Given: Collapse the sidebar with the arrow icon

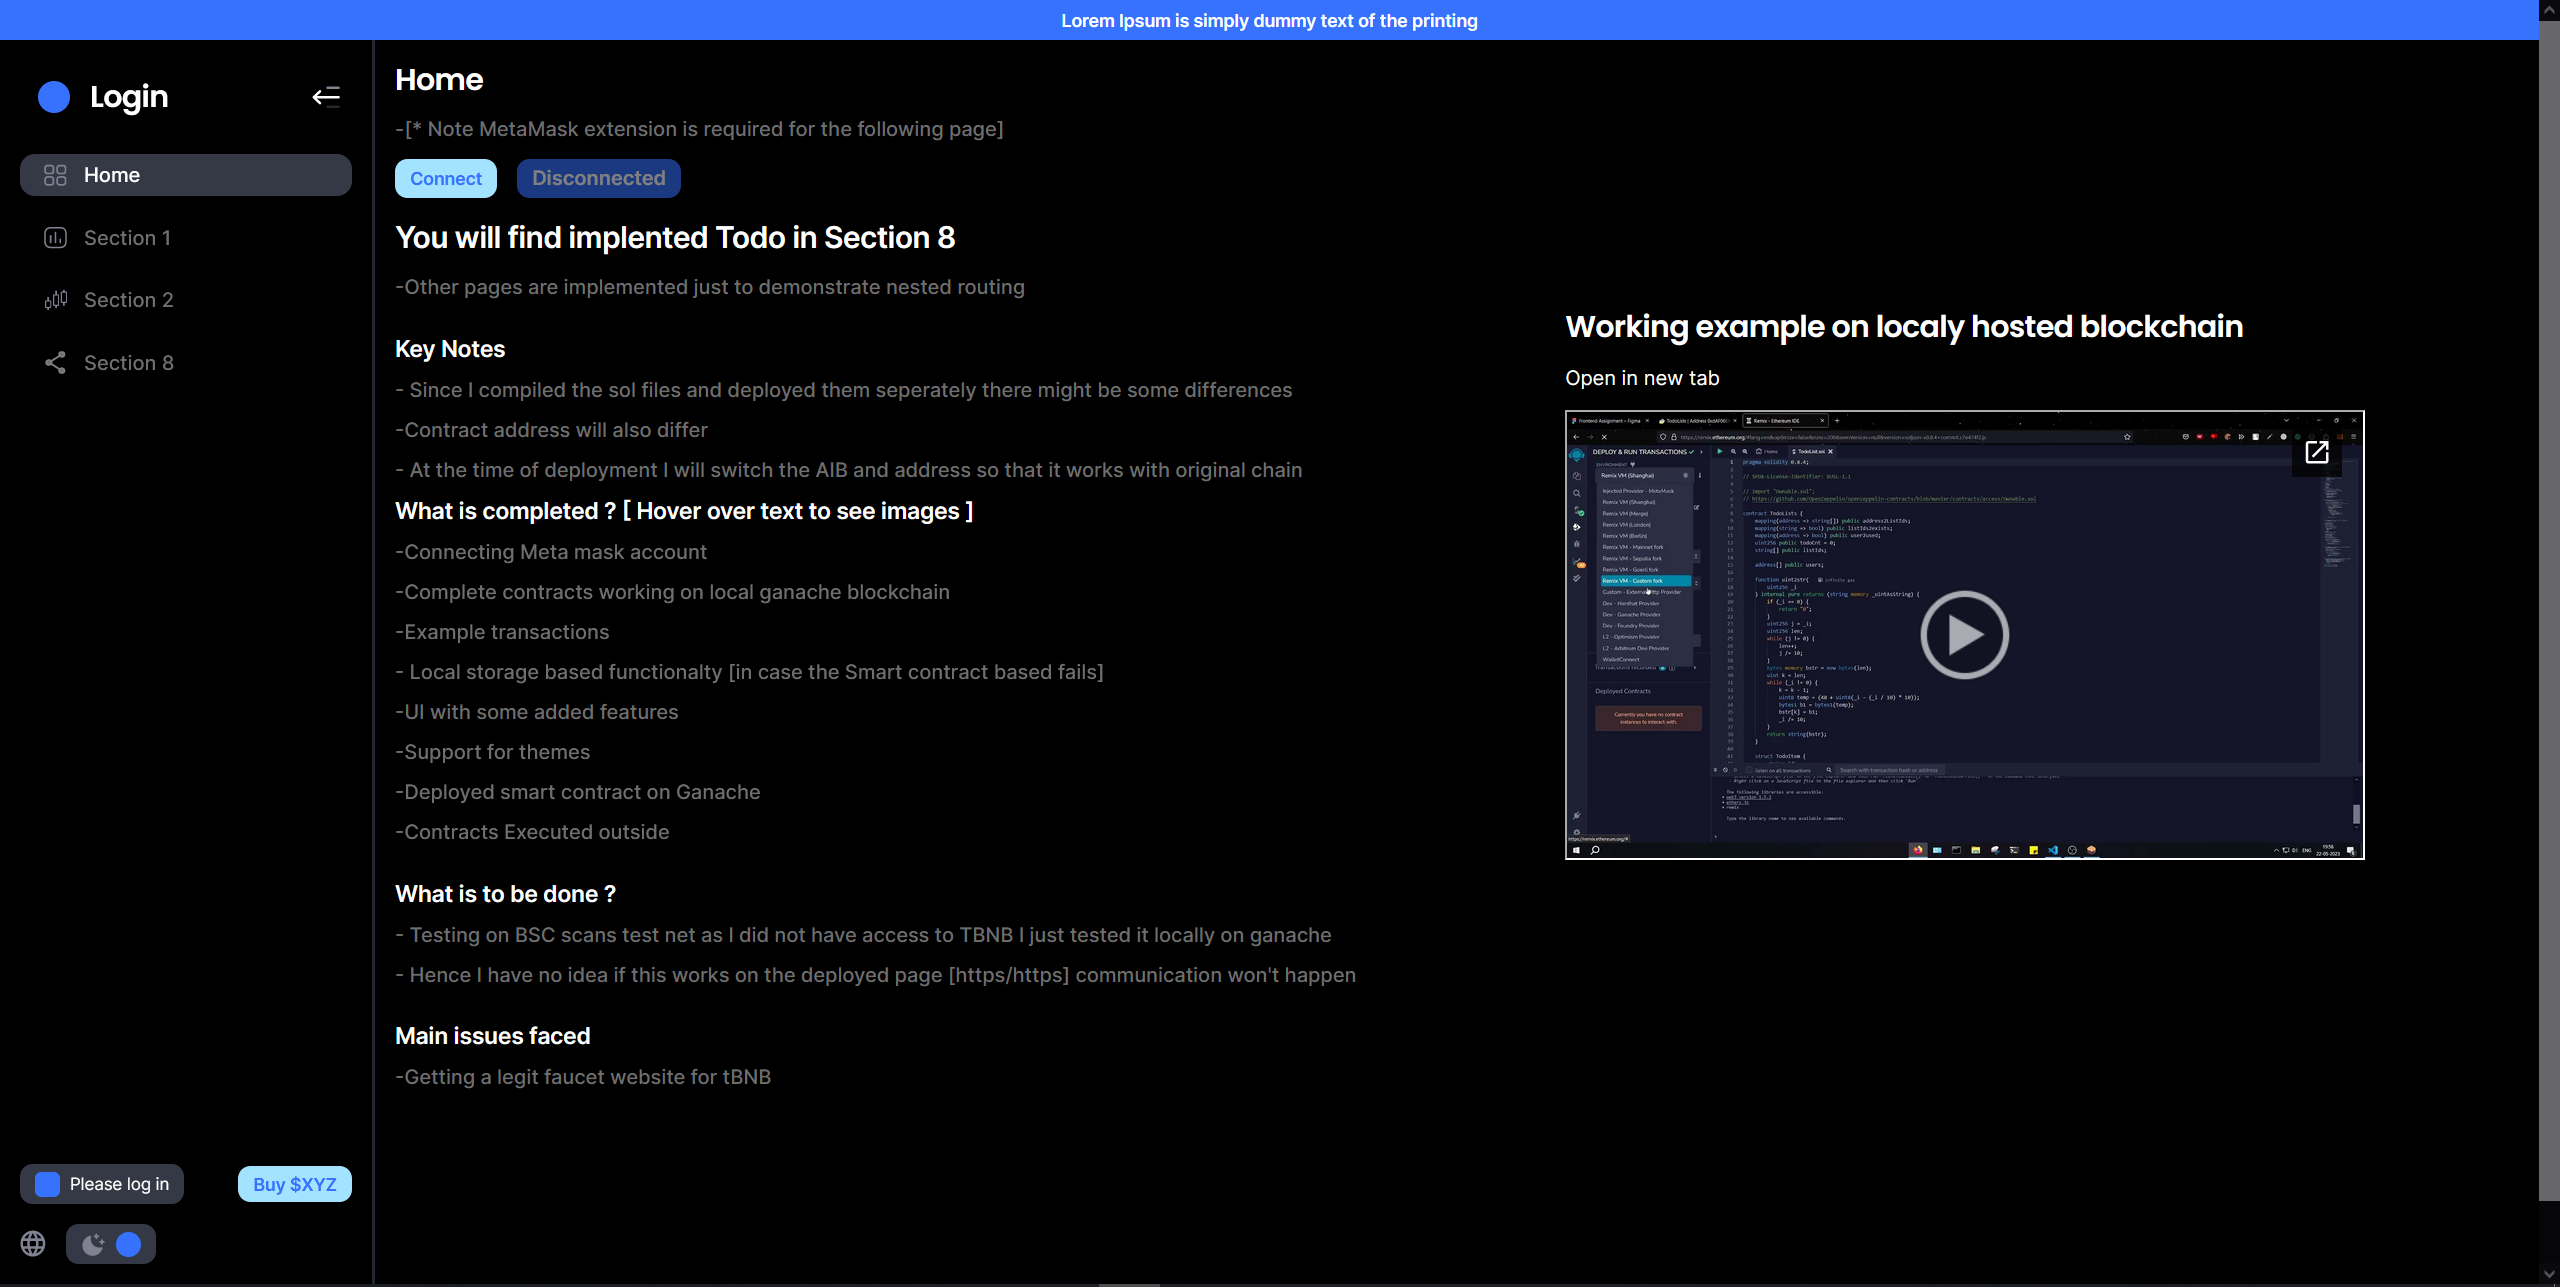Looking at the screenshot, I should point(326,96).
